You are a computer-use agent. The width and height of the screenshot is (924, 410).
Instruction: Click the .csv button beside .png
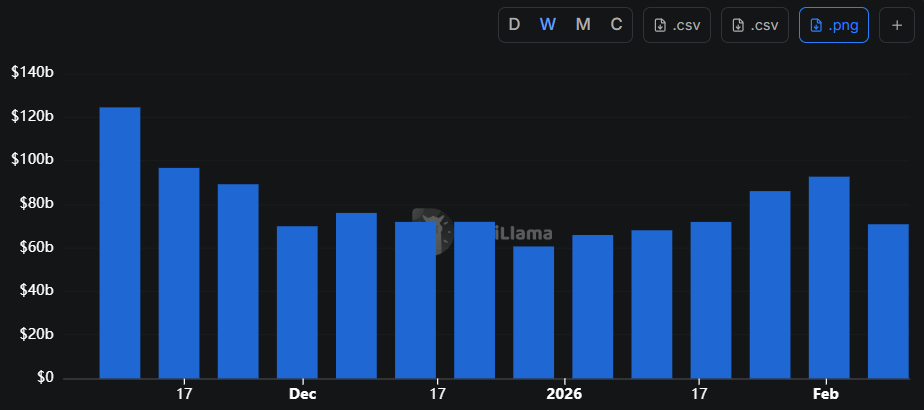(755, 25)
